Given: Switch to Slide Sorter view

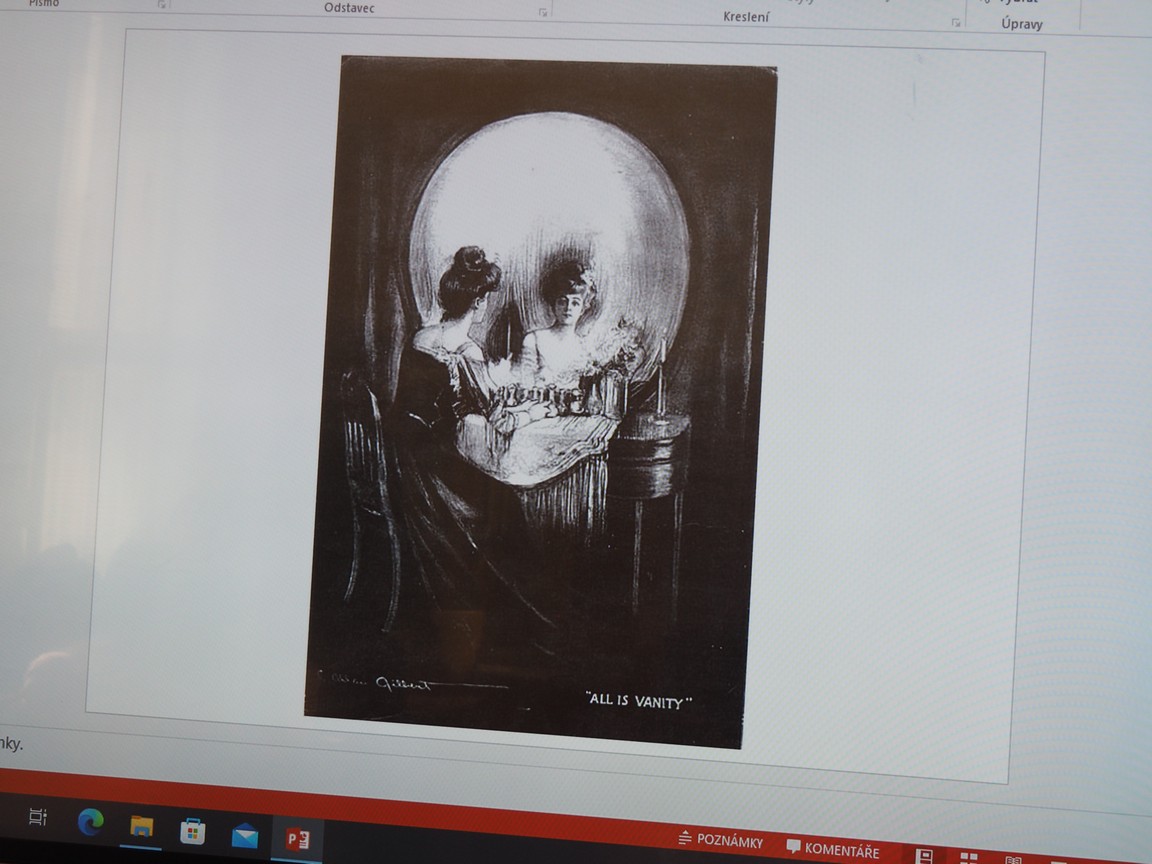Looking at the screenshot, I should click(969, 859).
